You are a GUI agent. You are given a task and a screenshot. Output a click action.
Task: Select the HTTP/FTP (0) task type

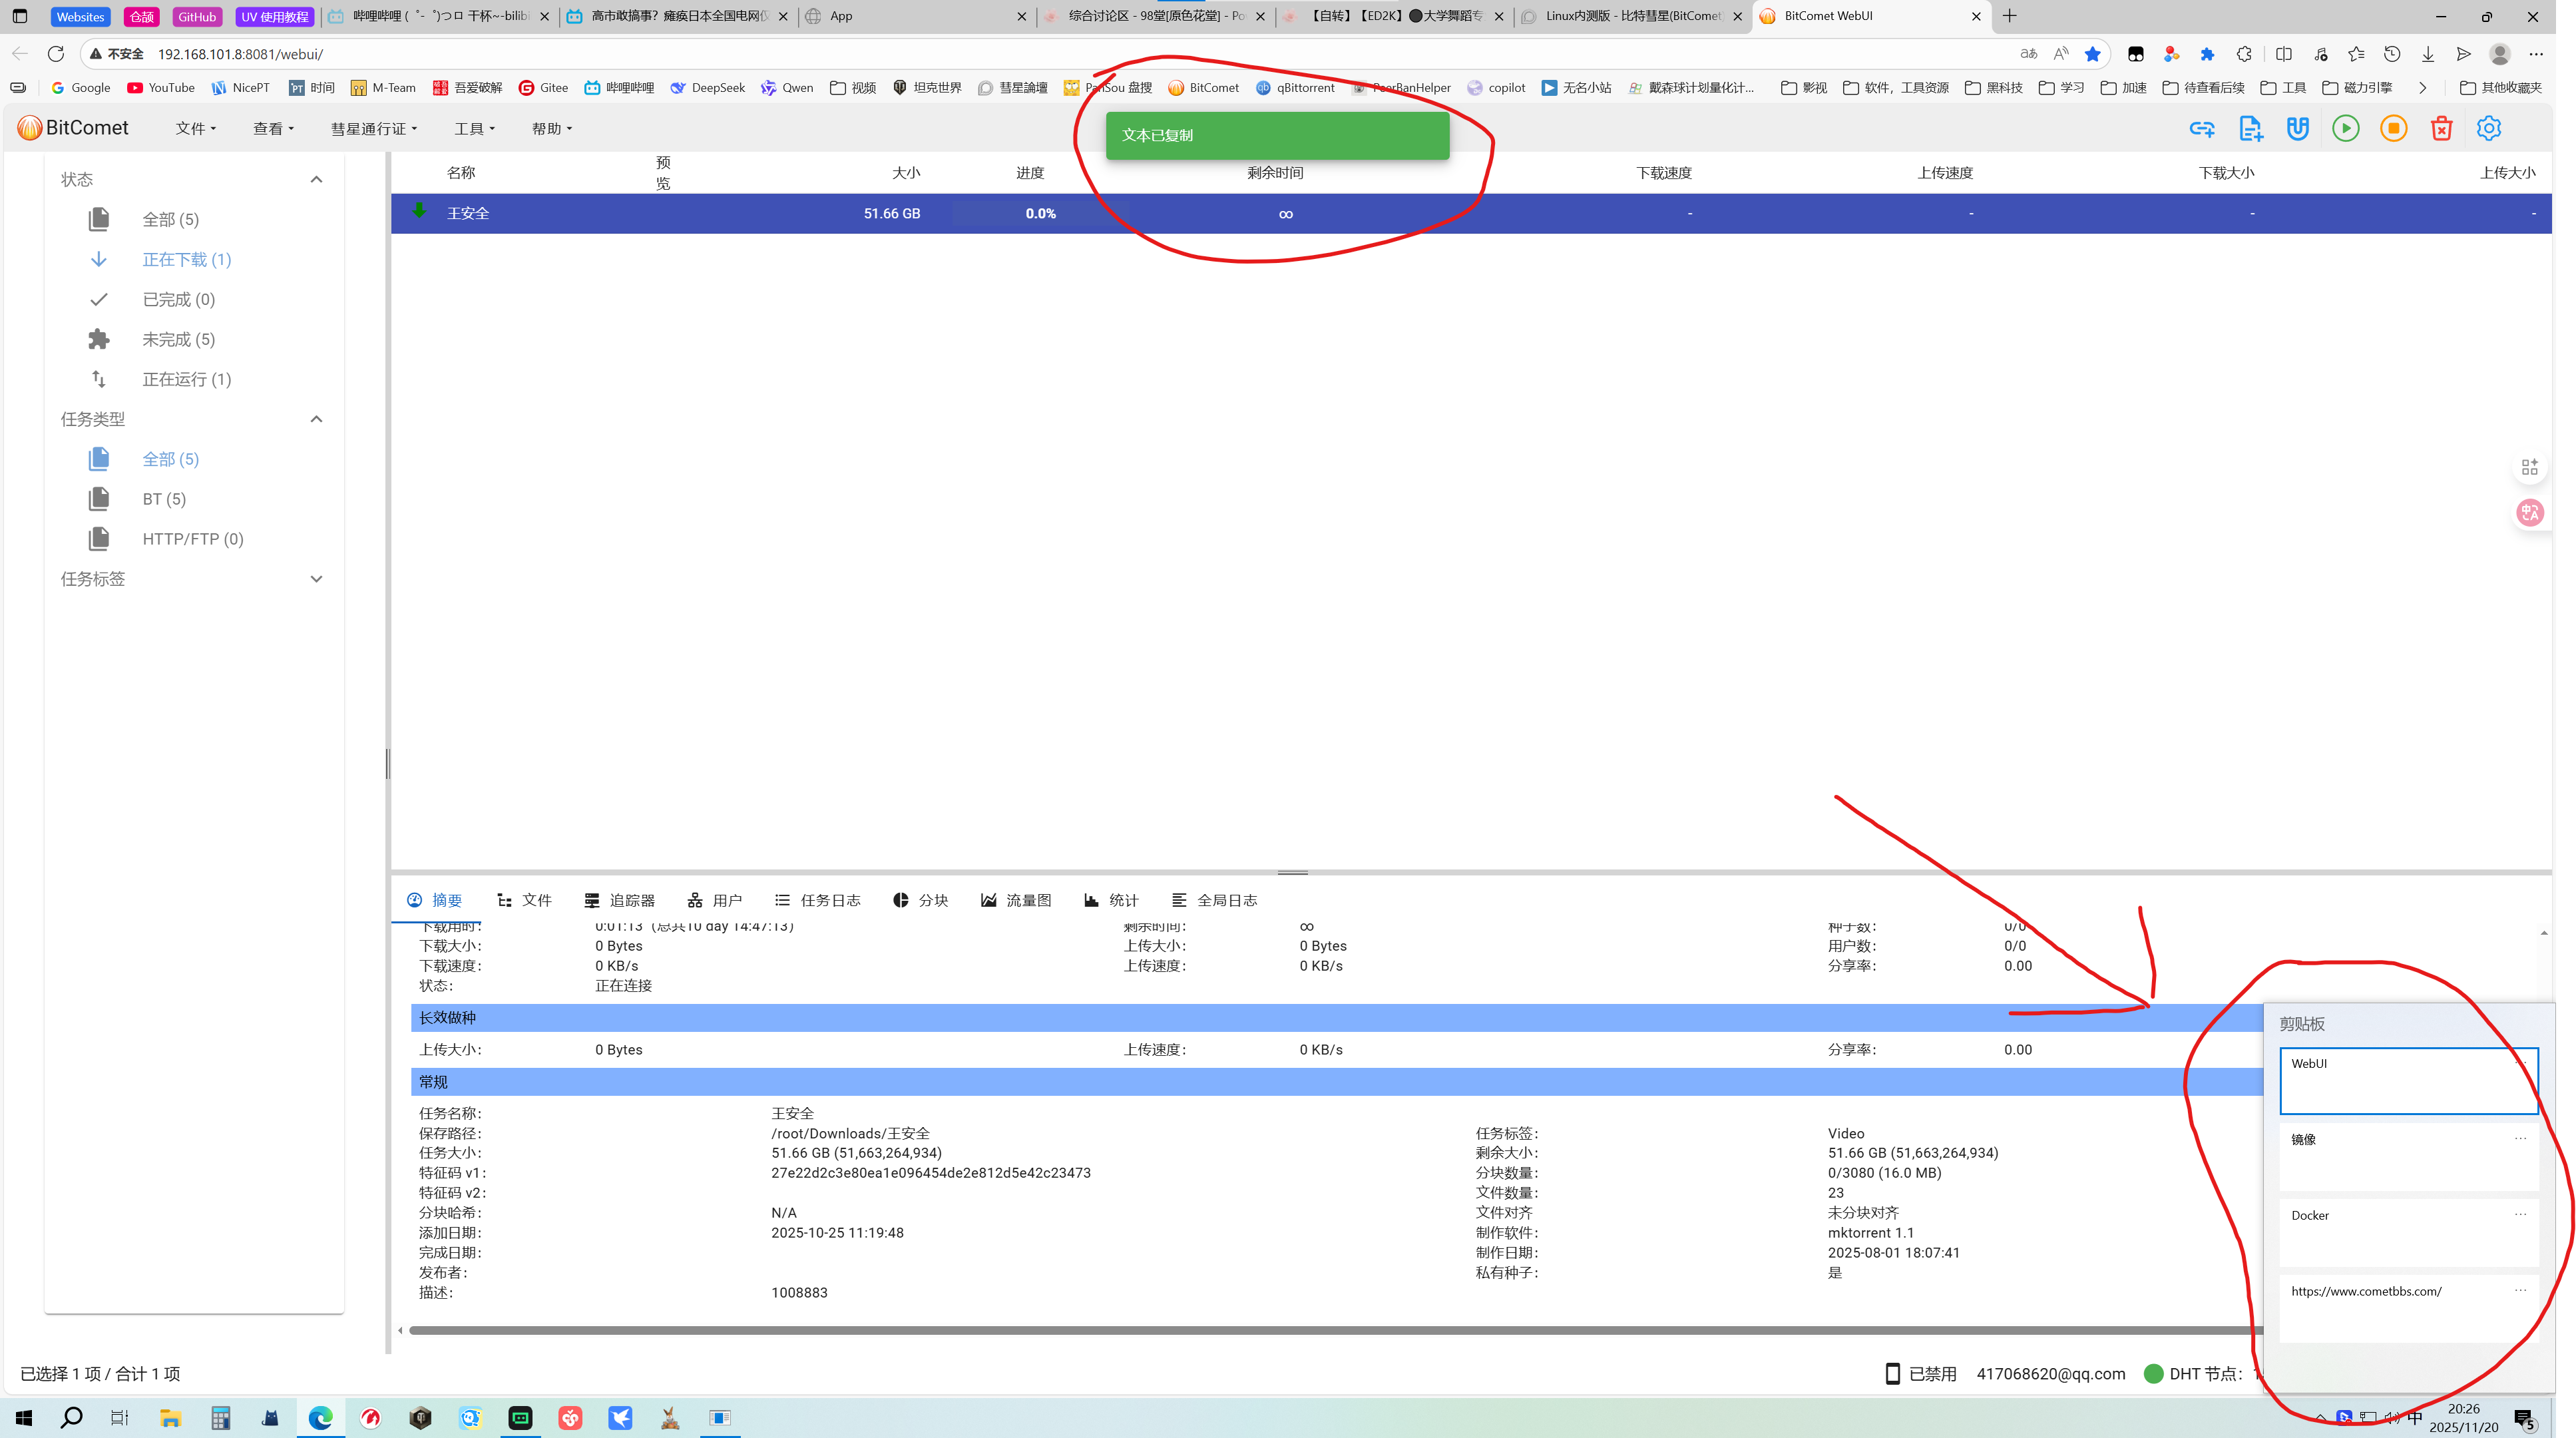192,539
